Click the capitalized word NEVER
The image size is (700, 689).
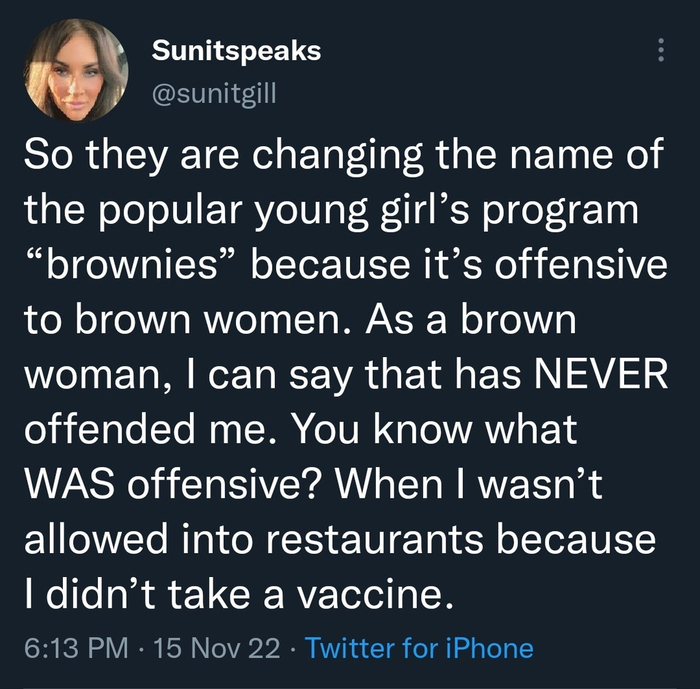point(596,375)
